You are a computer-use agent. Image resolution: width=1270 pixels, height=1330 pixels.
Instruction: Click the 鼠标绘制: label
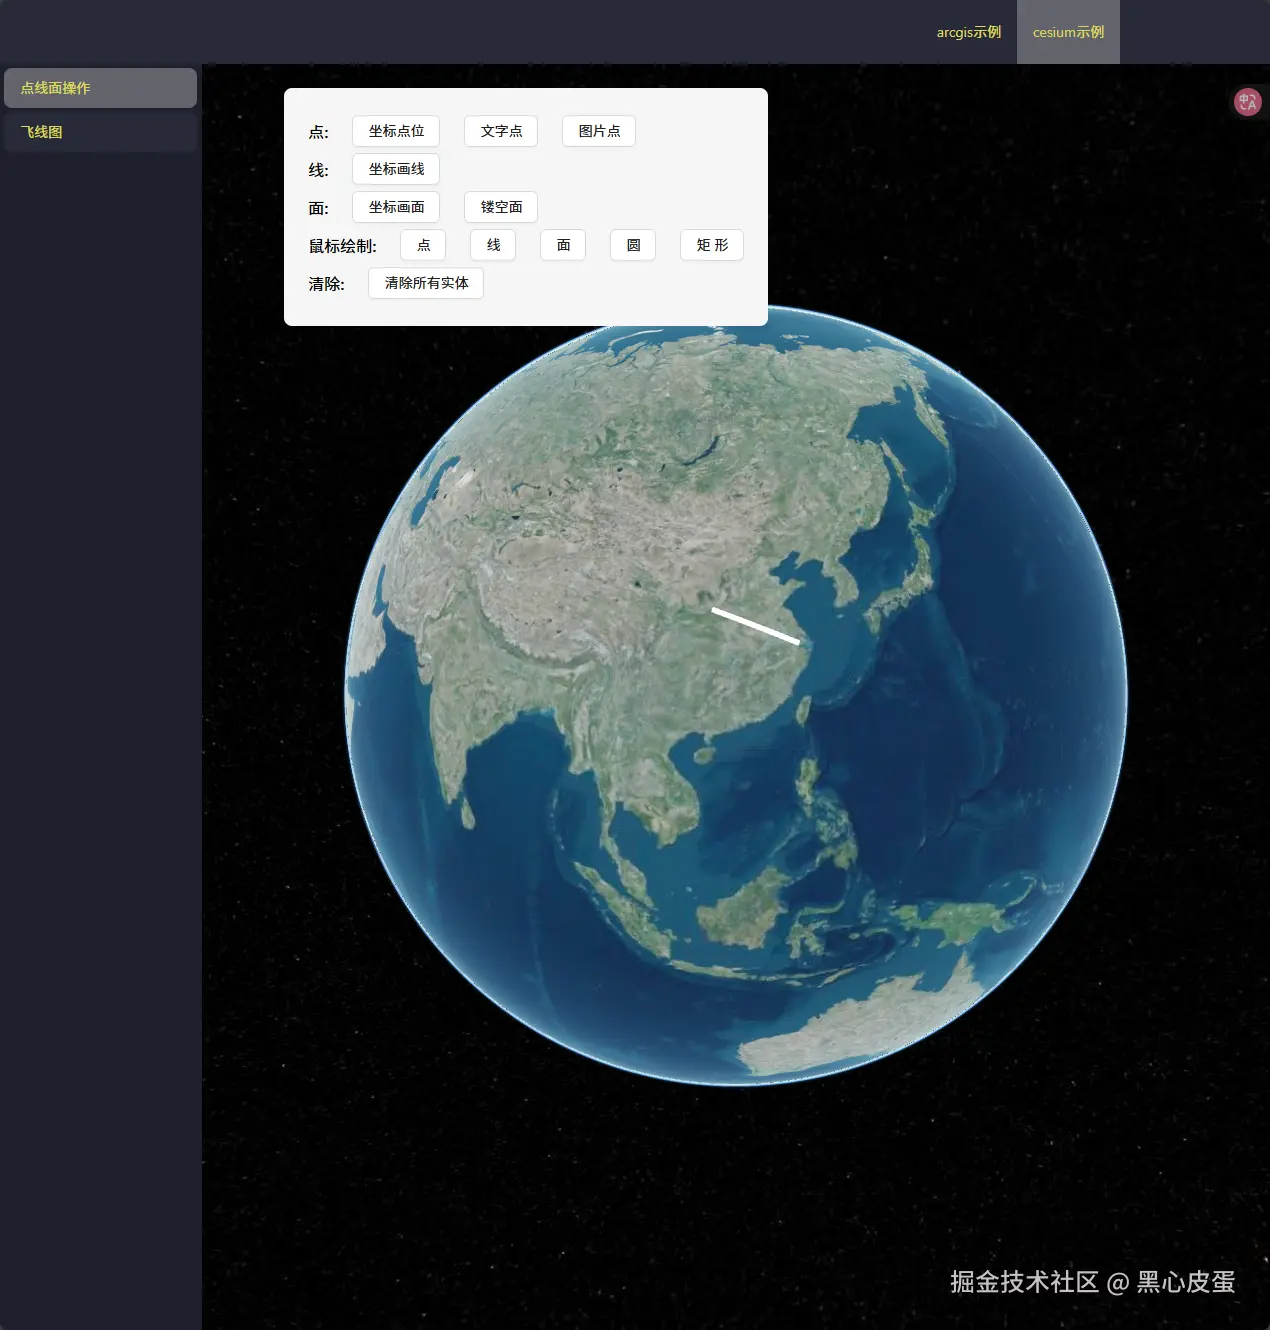342,246
